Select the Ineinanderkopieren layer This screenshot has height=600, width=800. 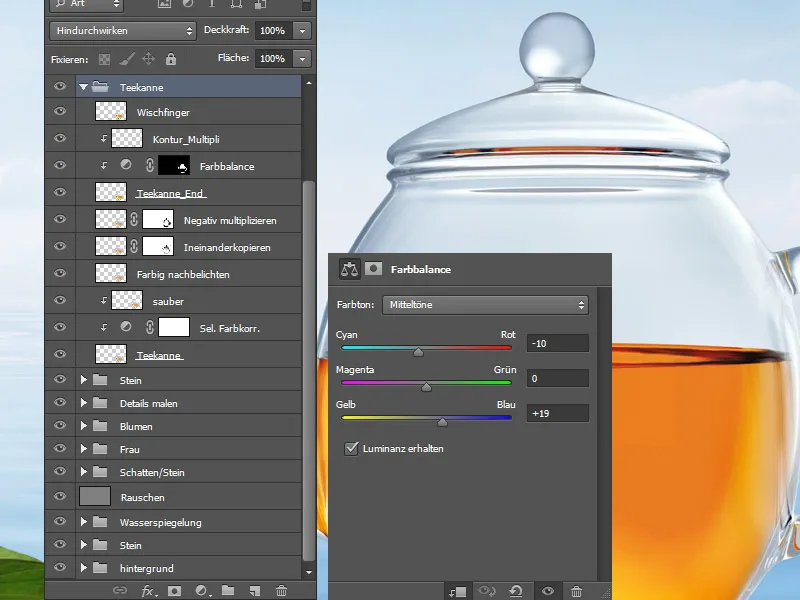(x=189, y=246)
